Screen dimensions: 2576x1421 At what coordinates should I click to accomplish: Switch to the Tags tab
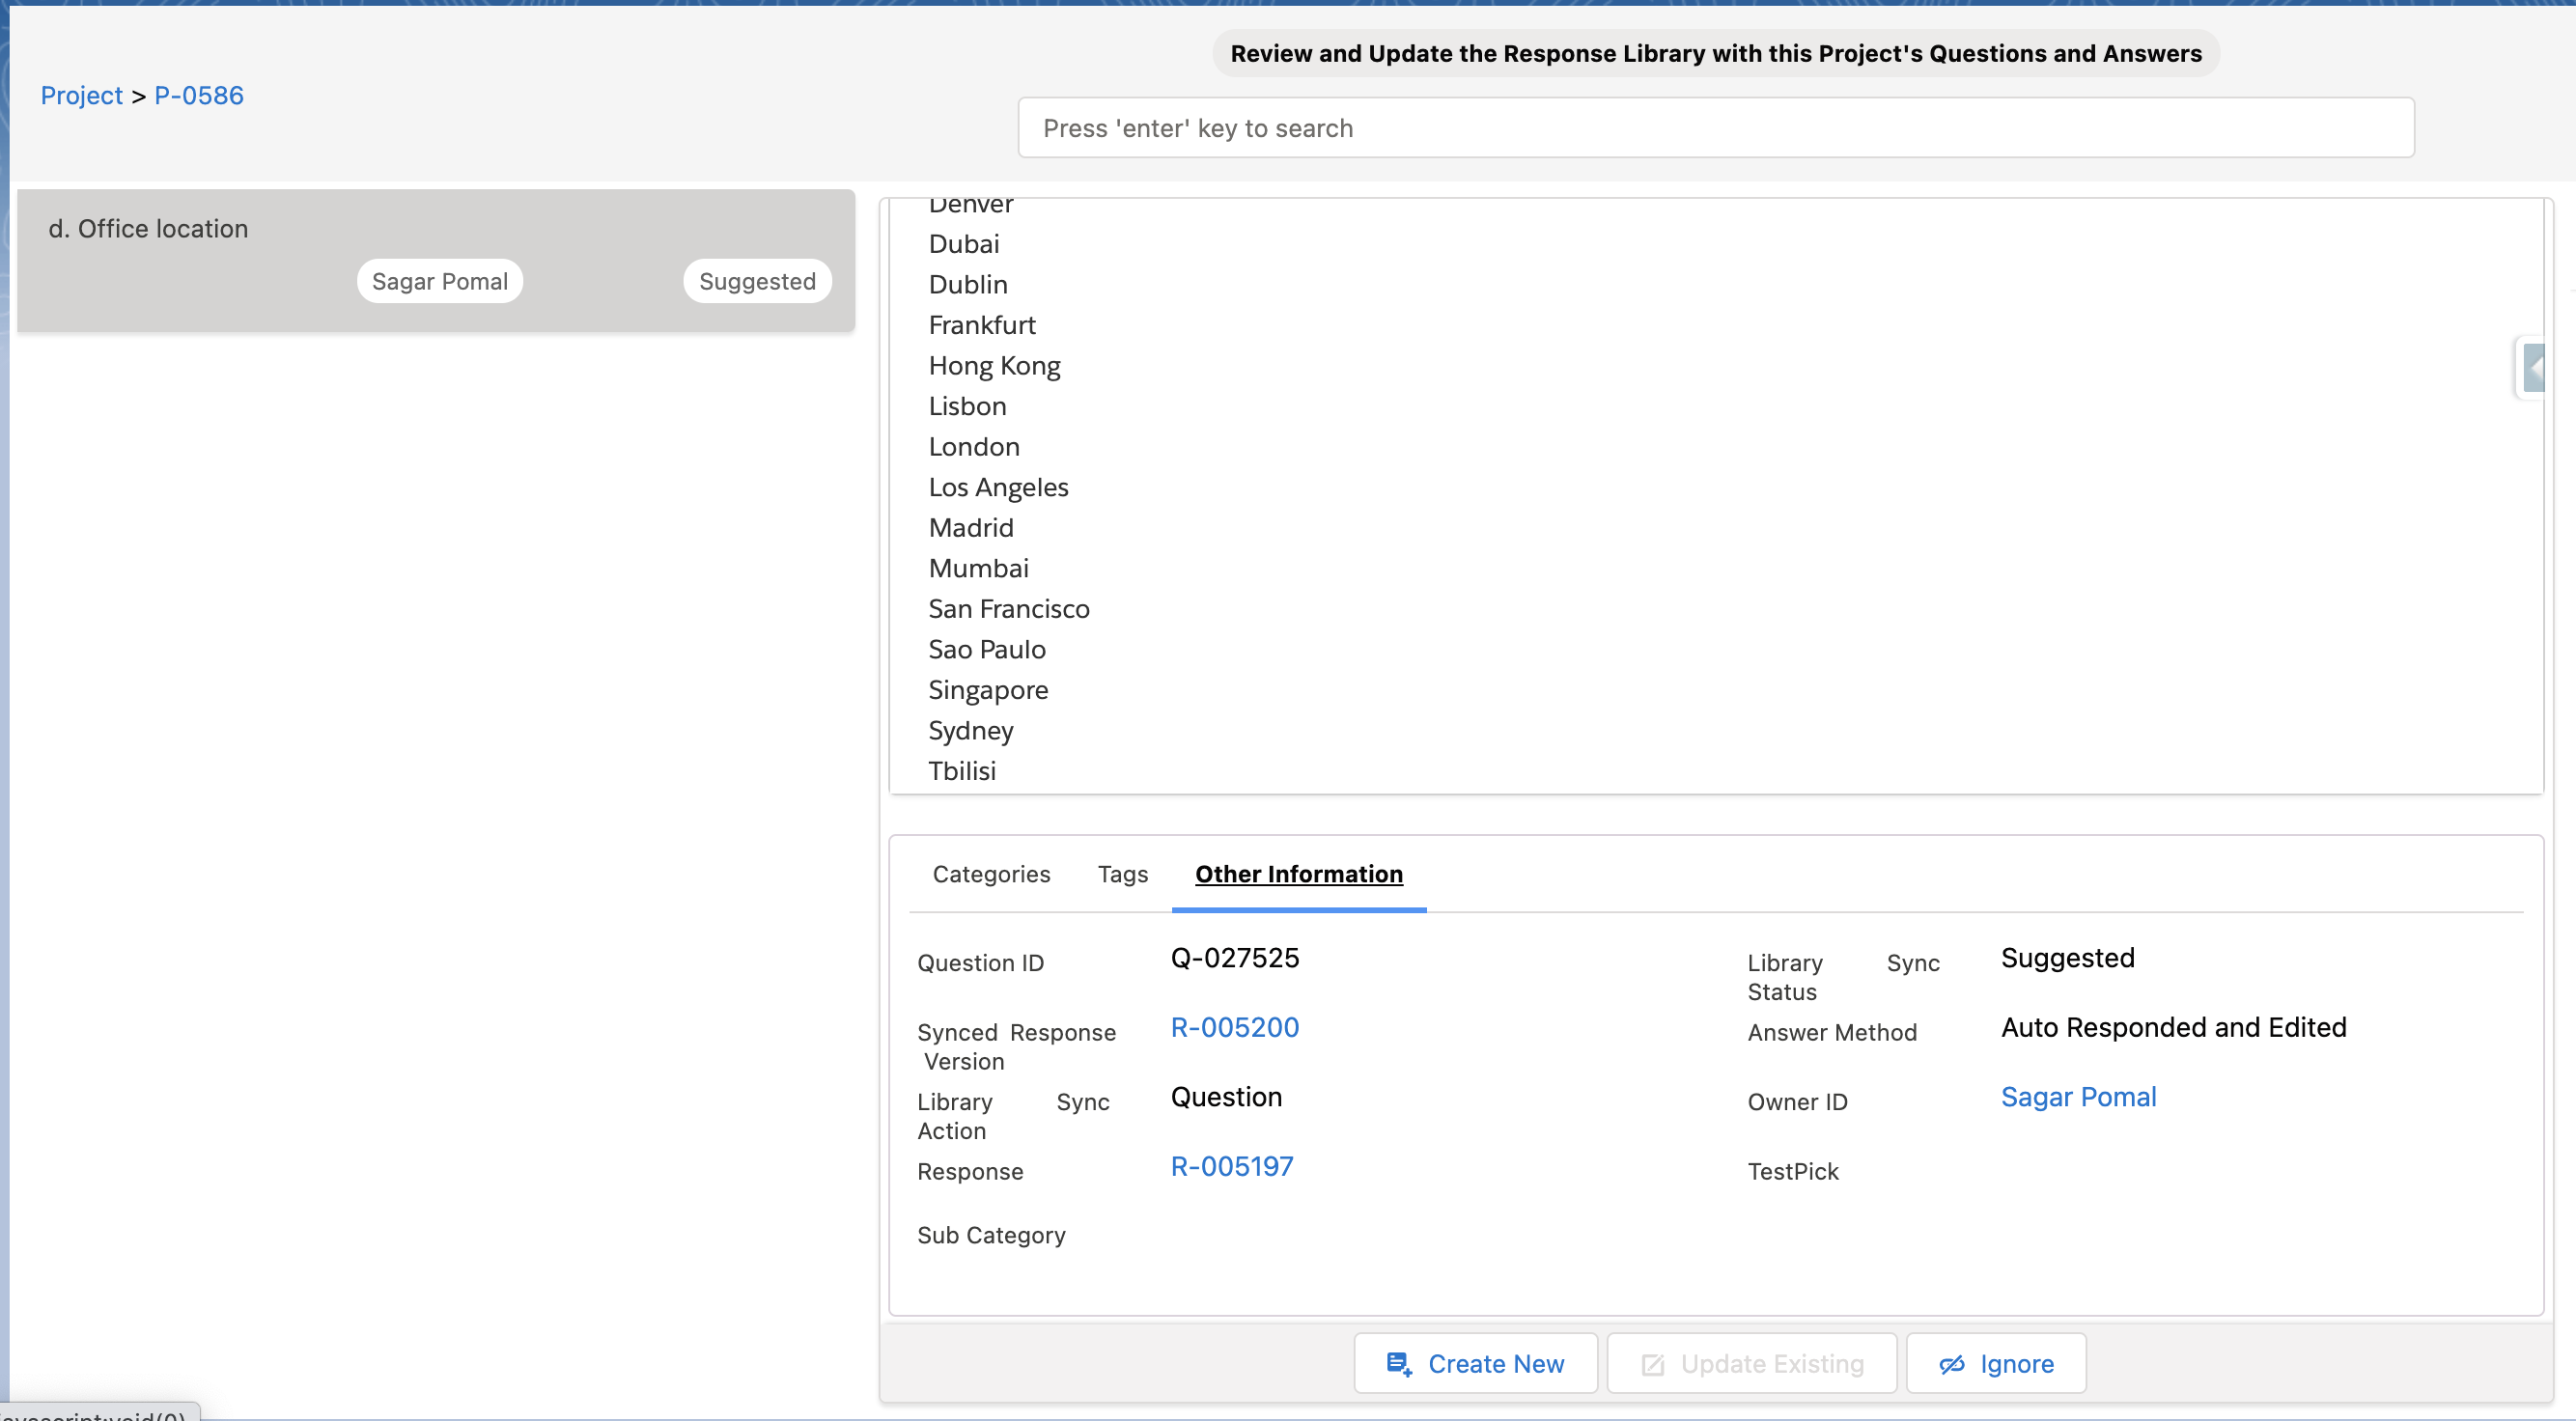tap(1122, 874)
